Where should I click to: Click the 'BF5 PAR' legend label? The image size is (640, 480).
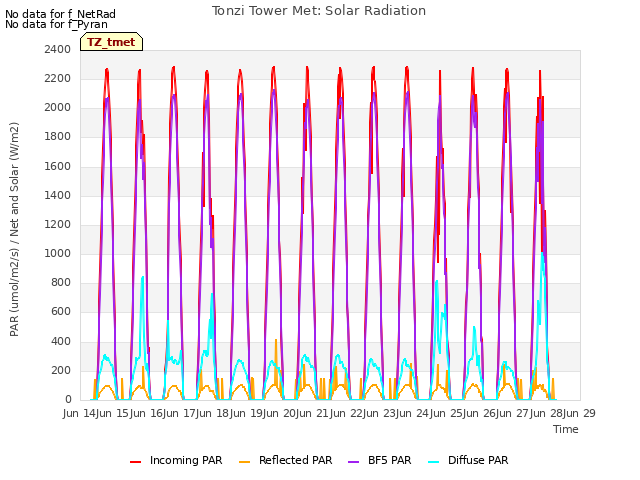pyautogui.click(x=389, y=460)
